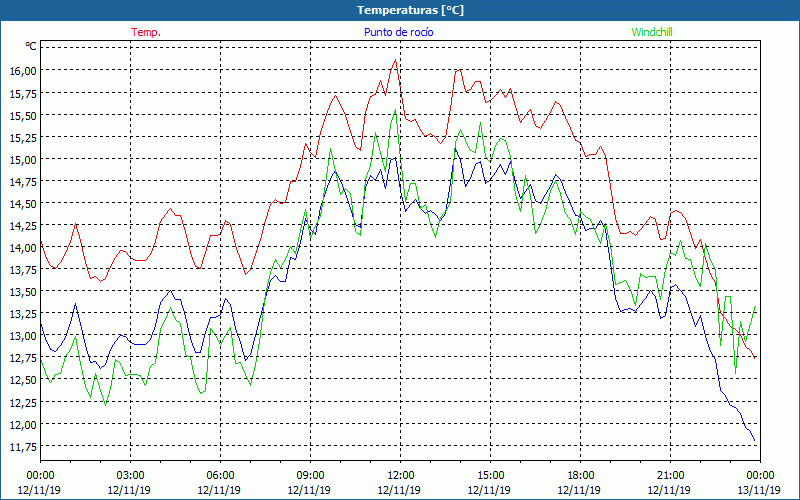
Task: Click the 12/11/19 date under 06:00
Action: click(219, 490)
